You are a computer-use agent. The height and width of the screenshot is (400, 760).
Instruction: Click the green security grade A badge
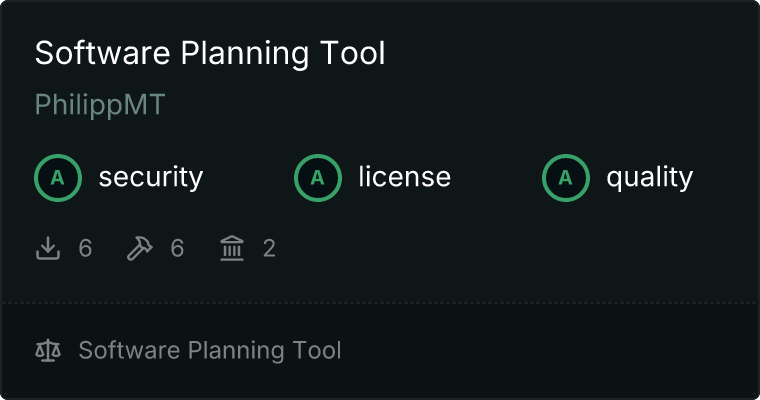click(58, 178)
